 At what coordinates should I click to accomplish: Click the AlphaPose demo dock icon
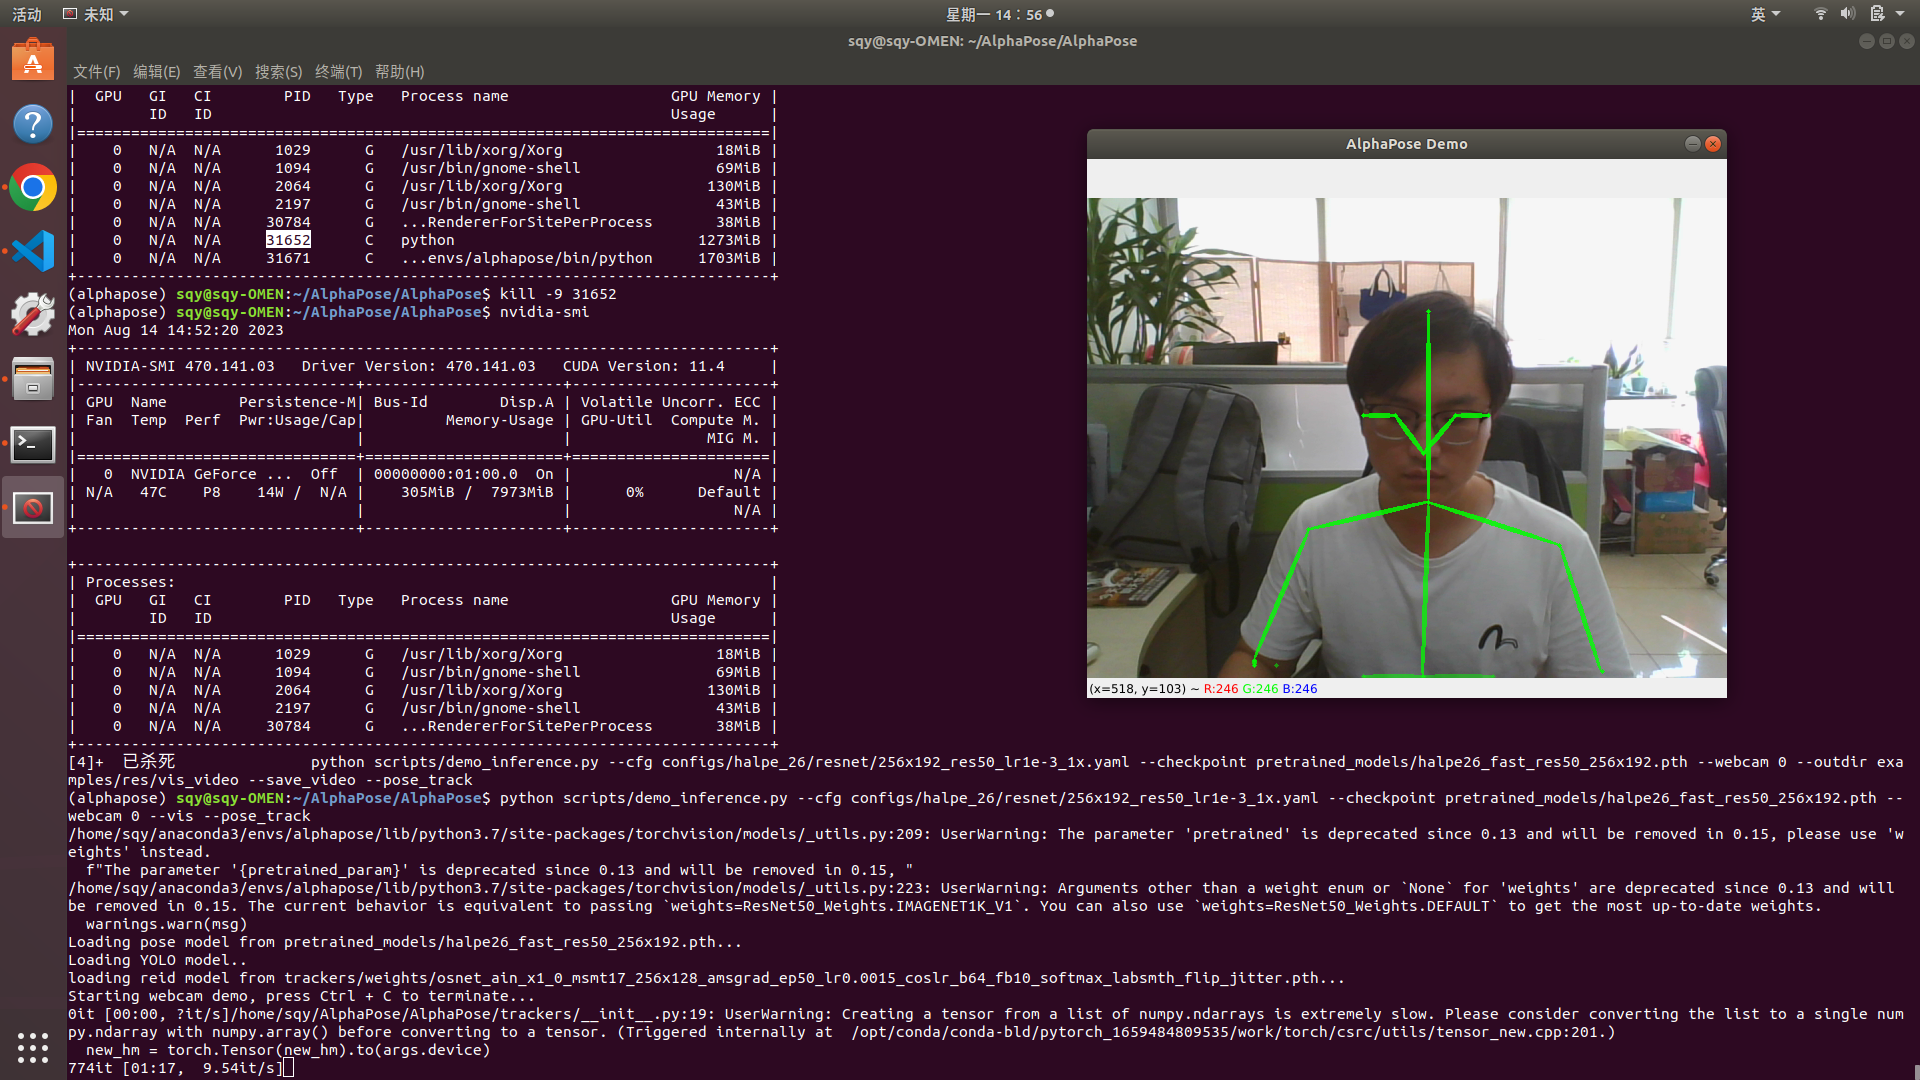[32, 508]
